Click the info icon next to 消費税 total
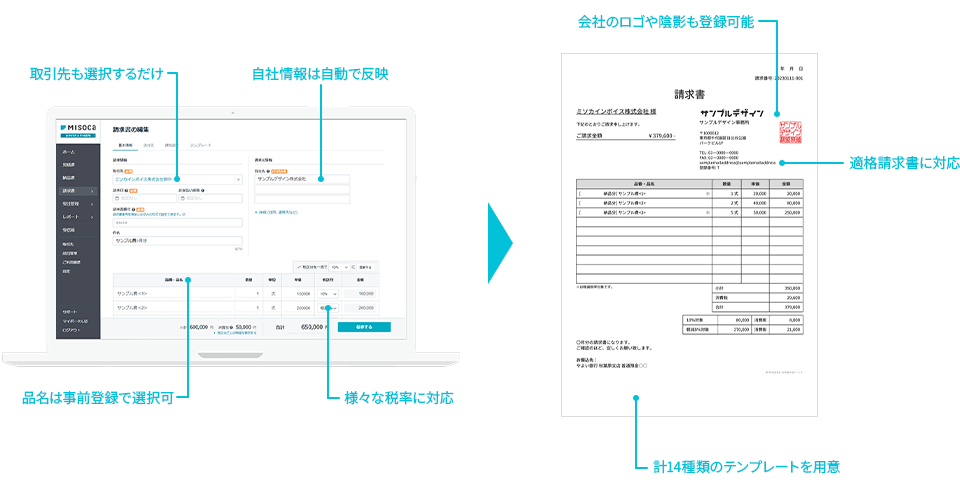 tap(231, 327)
